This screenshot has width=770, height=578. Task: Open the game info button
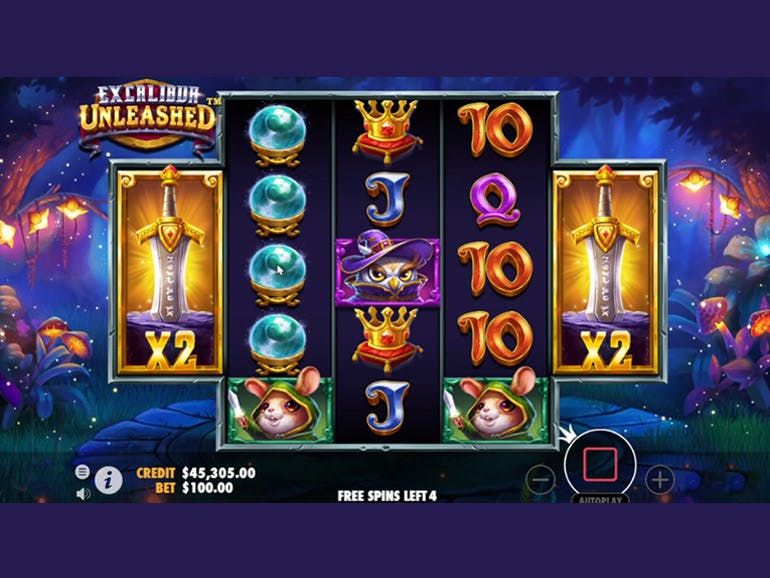[x=109, y=480]
